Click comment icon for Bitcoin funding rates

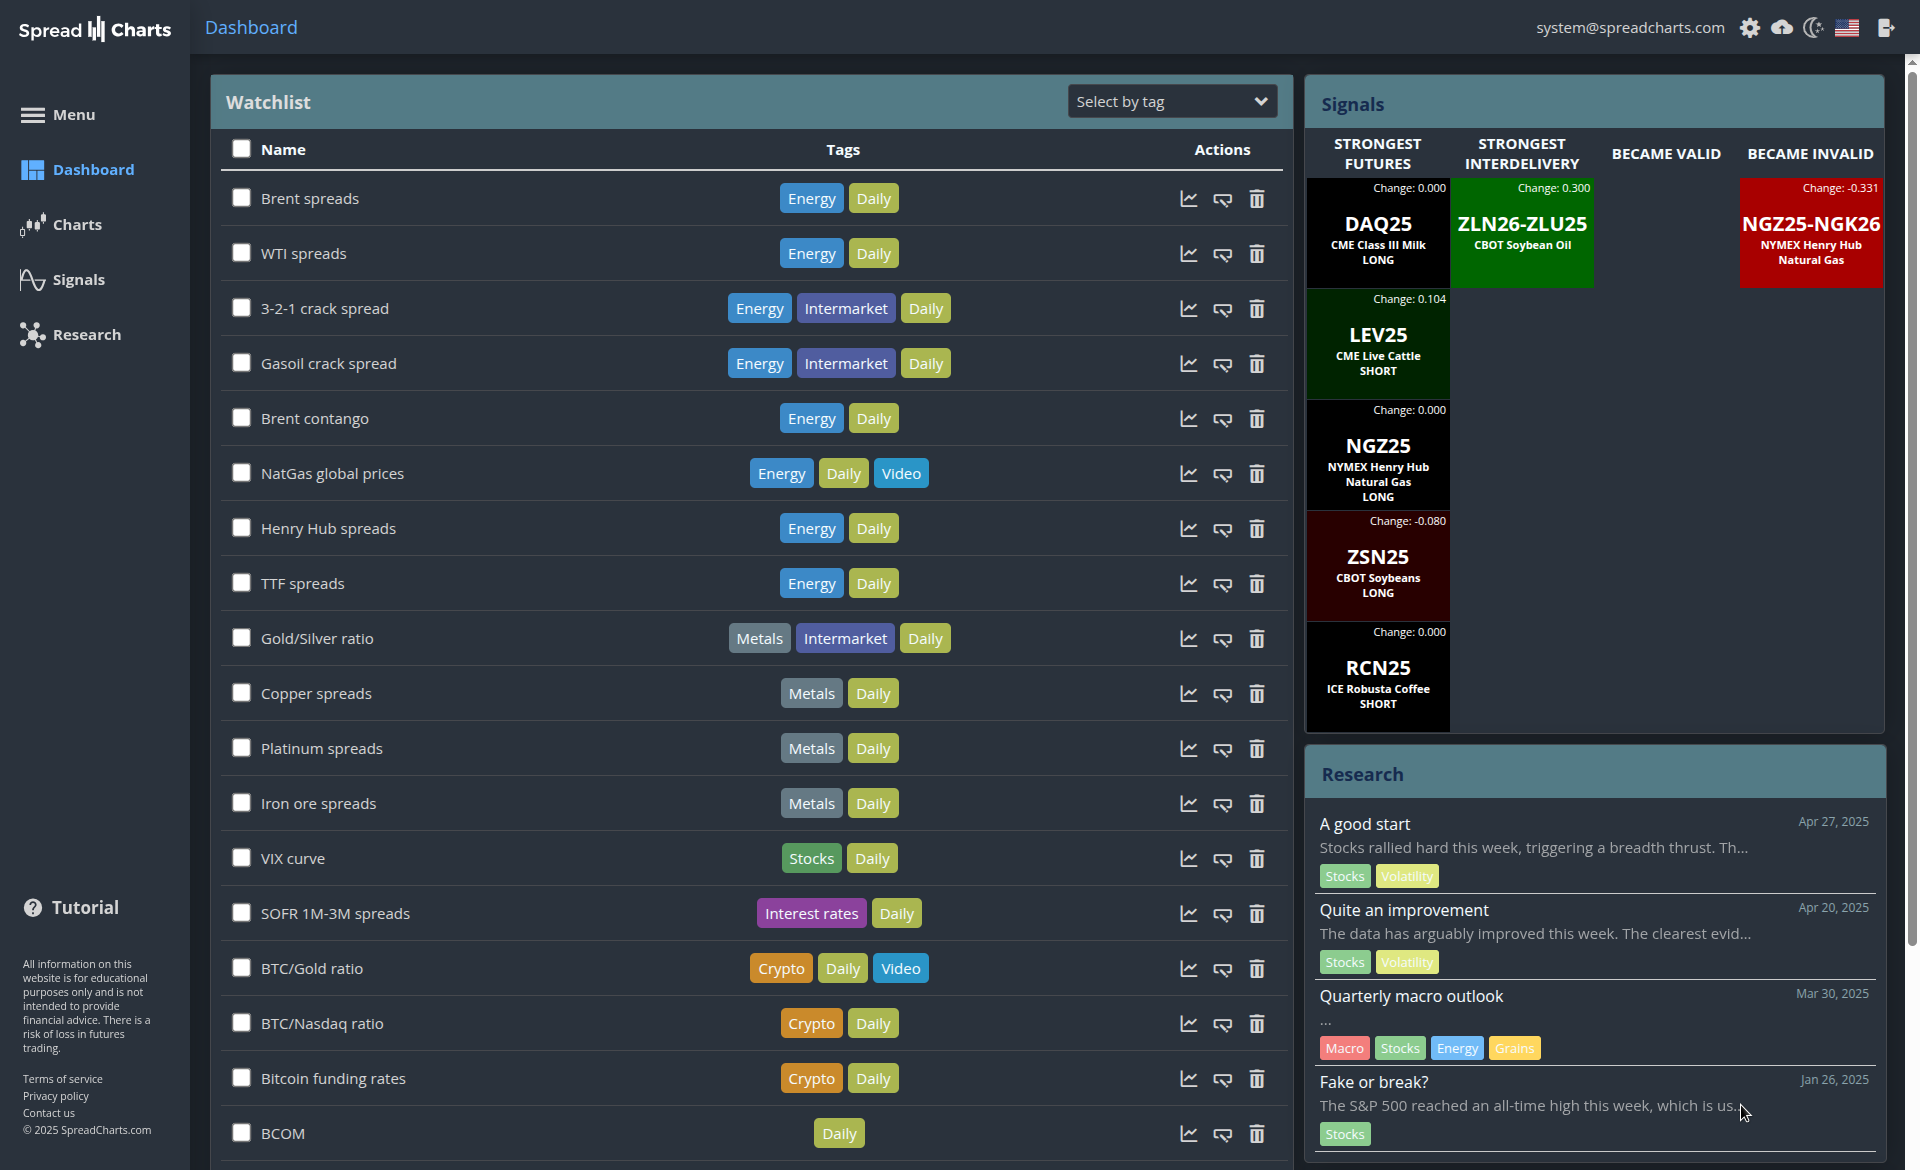[x=1223, y=1079]
